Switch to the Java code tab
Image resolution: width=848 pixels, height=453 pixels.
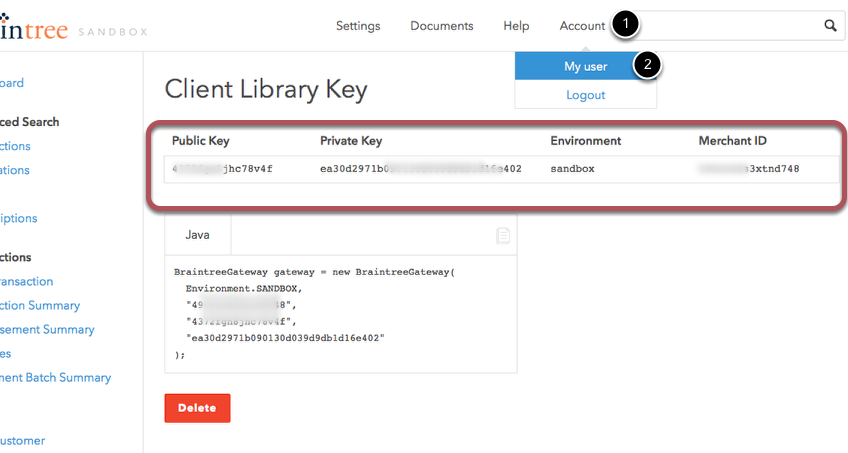pos(197,235)
